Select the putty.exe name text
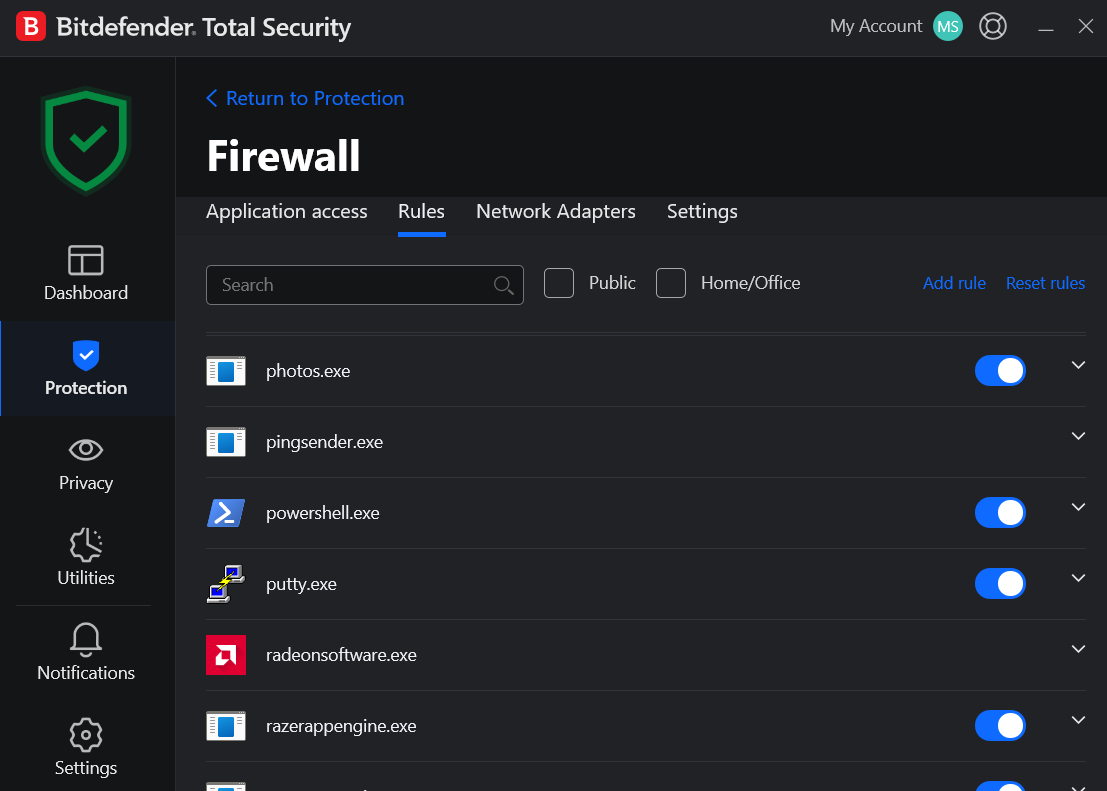The height and width of the screenshot is (791, 1107). (301, 584)
